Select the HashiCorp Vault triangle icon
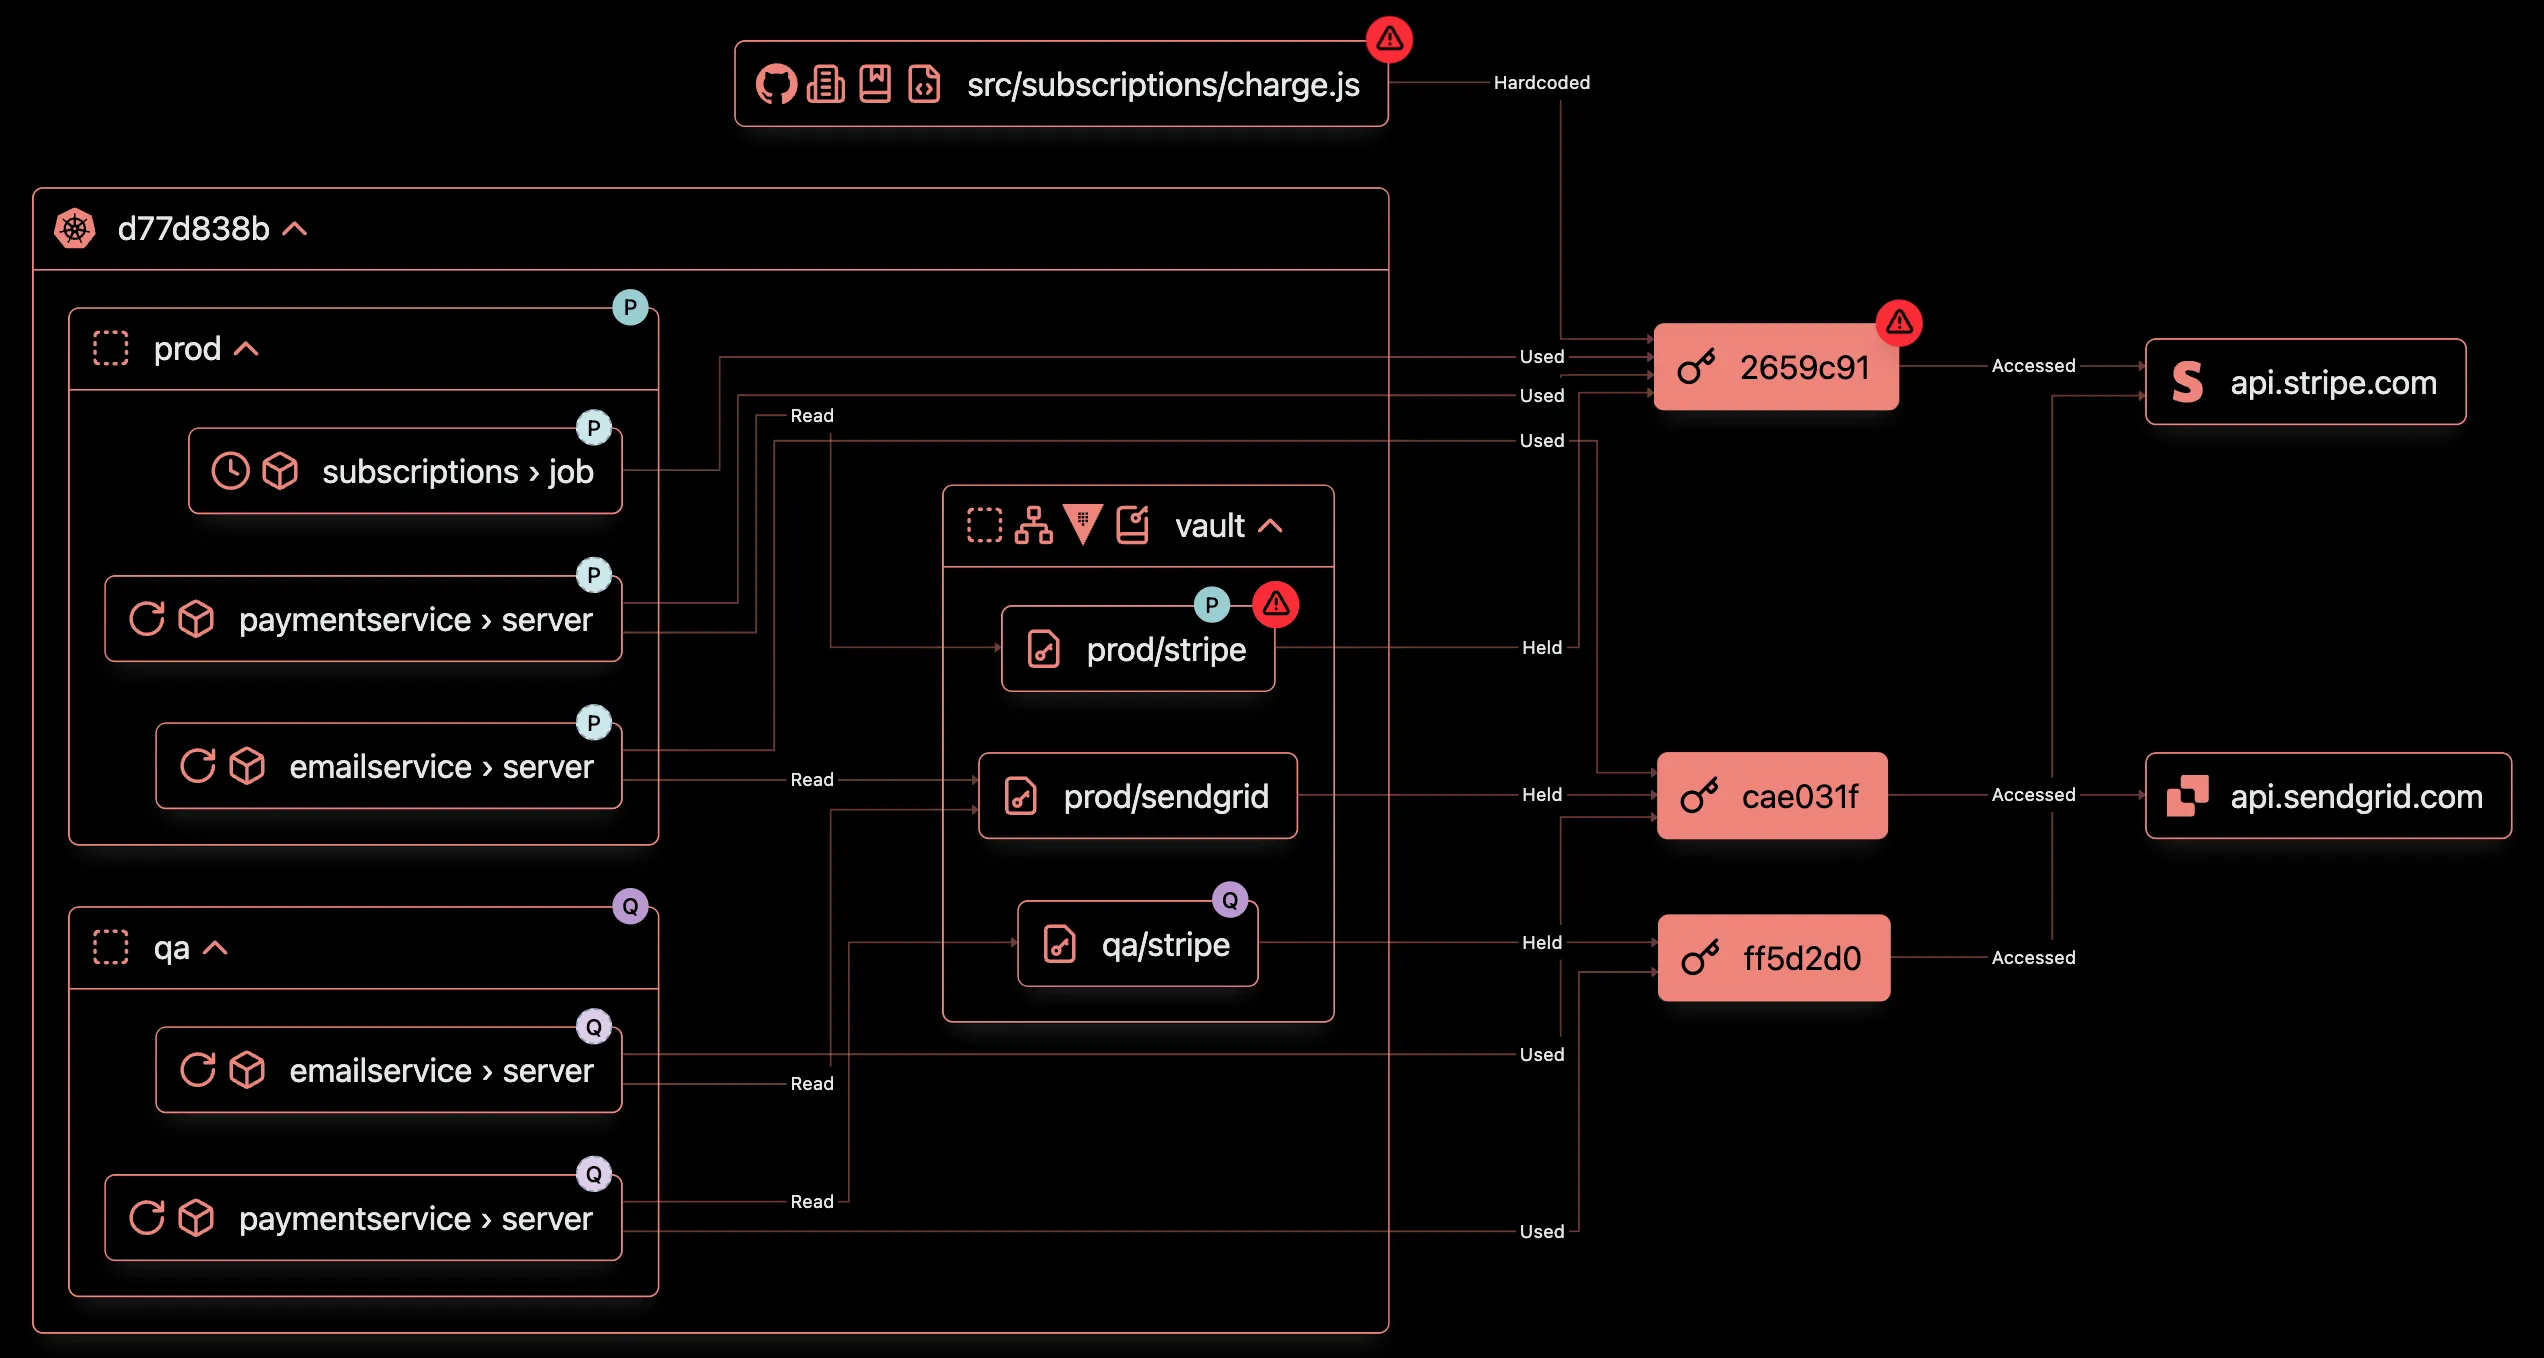 tap(1084, 524)
